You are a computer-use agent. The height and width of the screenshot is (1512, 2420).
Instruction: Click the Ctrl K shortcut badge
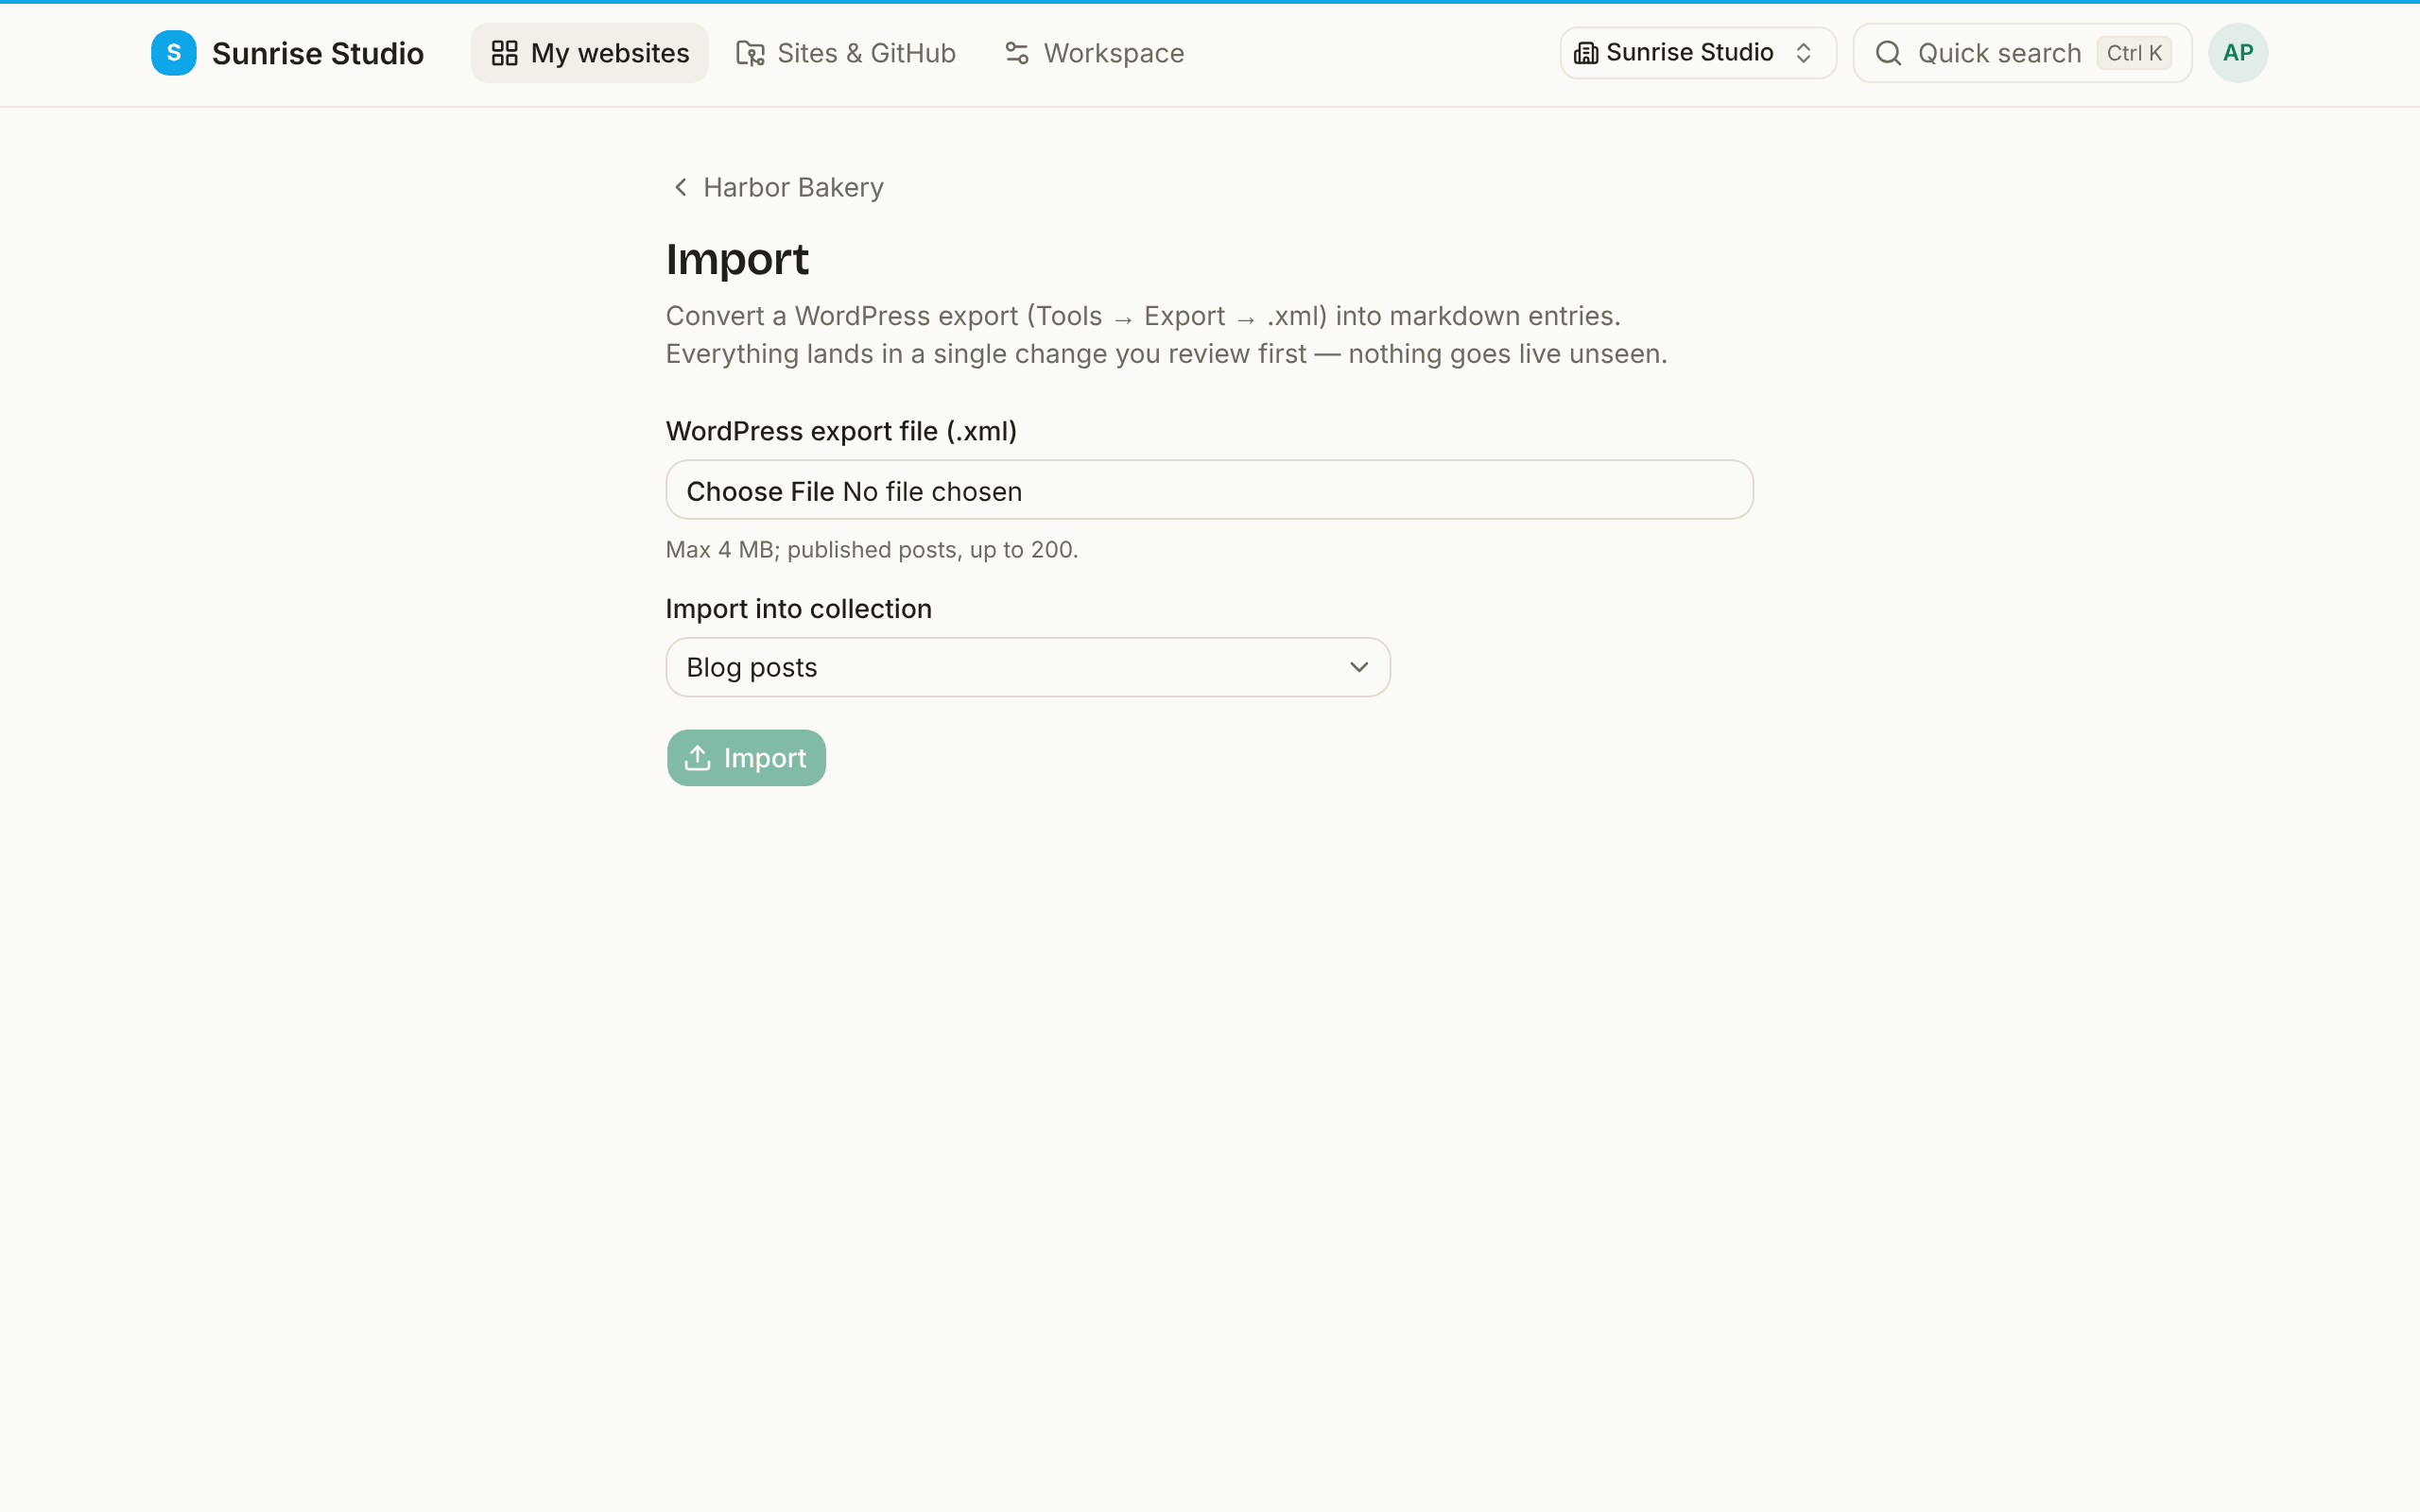2134,53
